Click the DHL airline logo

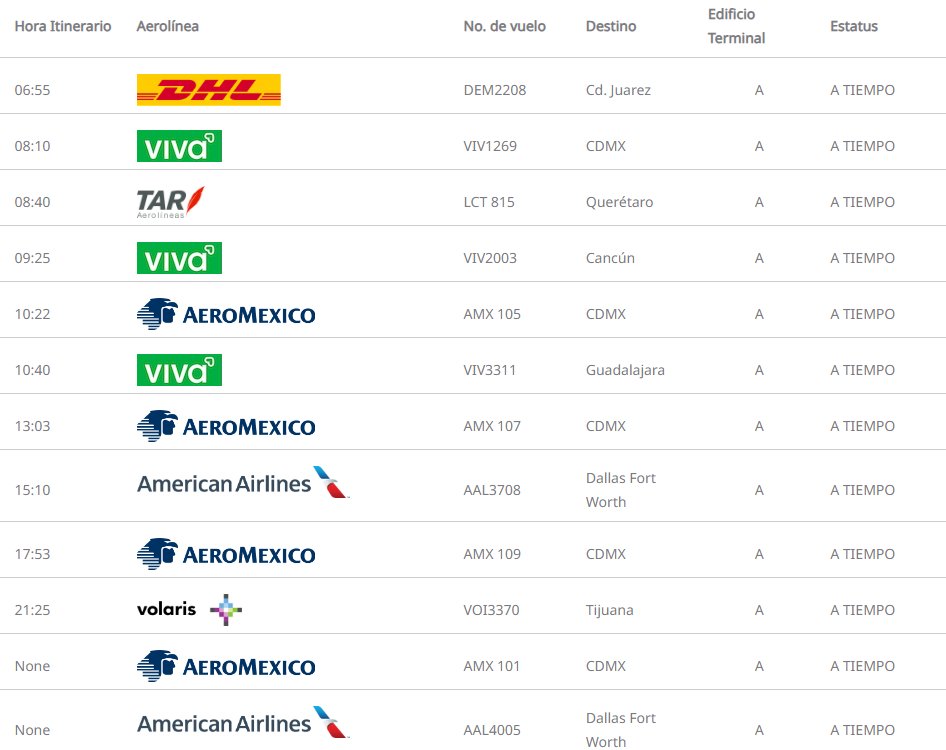click(x=208, y=90)
